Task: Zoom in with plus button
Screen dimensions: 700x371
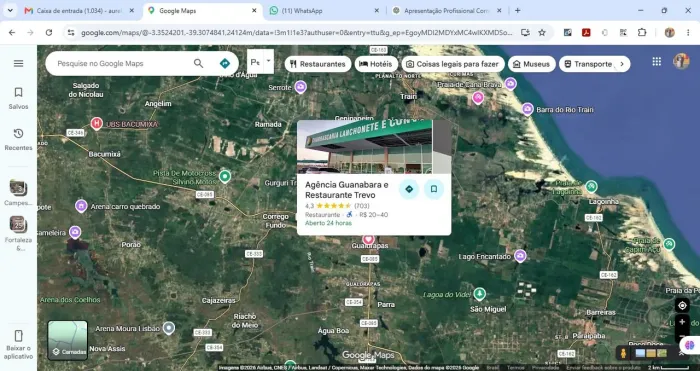Action: coord(682,322)
